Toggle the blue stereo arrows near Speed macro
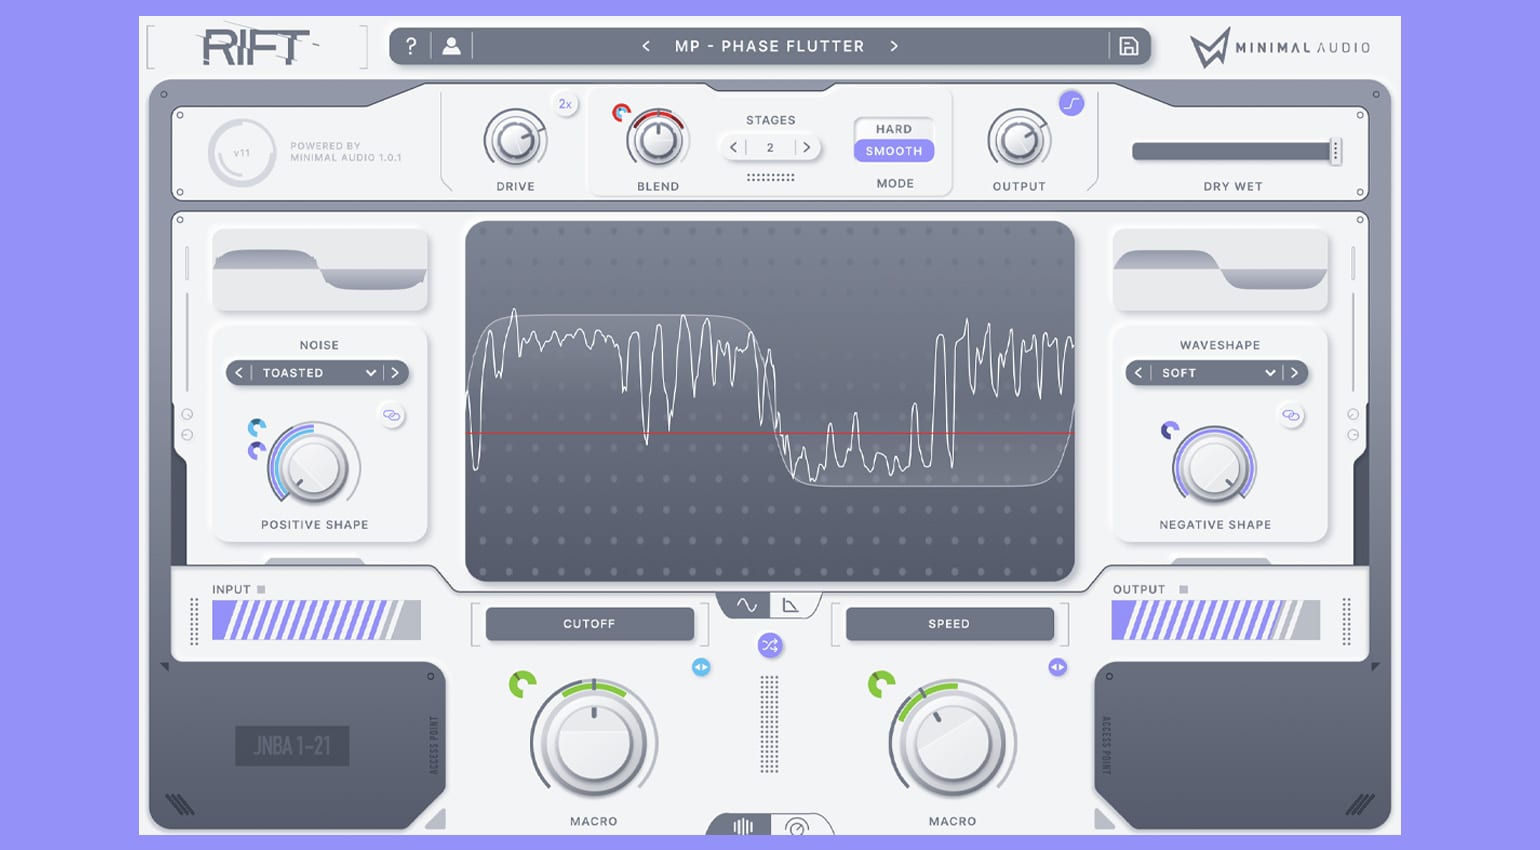This screenshot has height=850, width=1540. 1057,668
